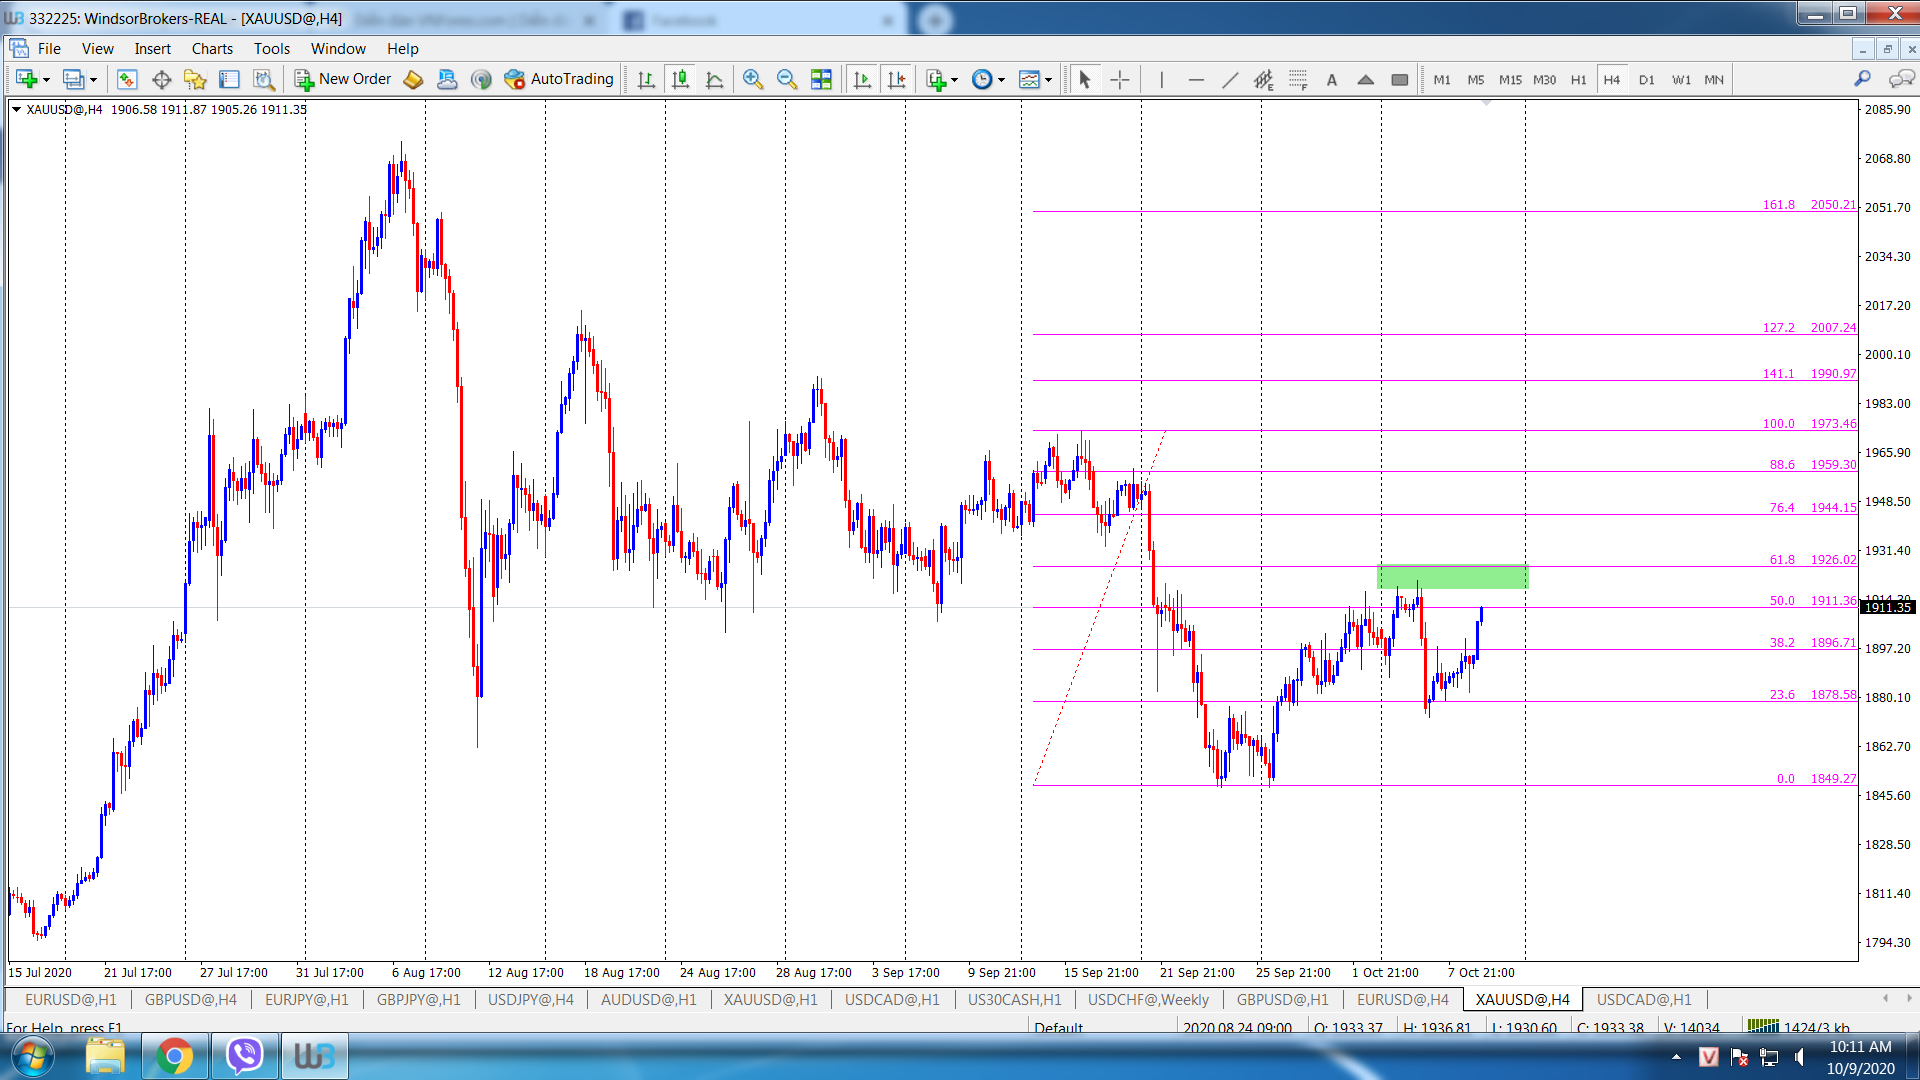Open the signals radio-wave icon

click(x=481, y=79)
